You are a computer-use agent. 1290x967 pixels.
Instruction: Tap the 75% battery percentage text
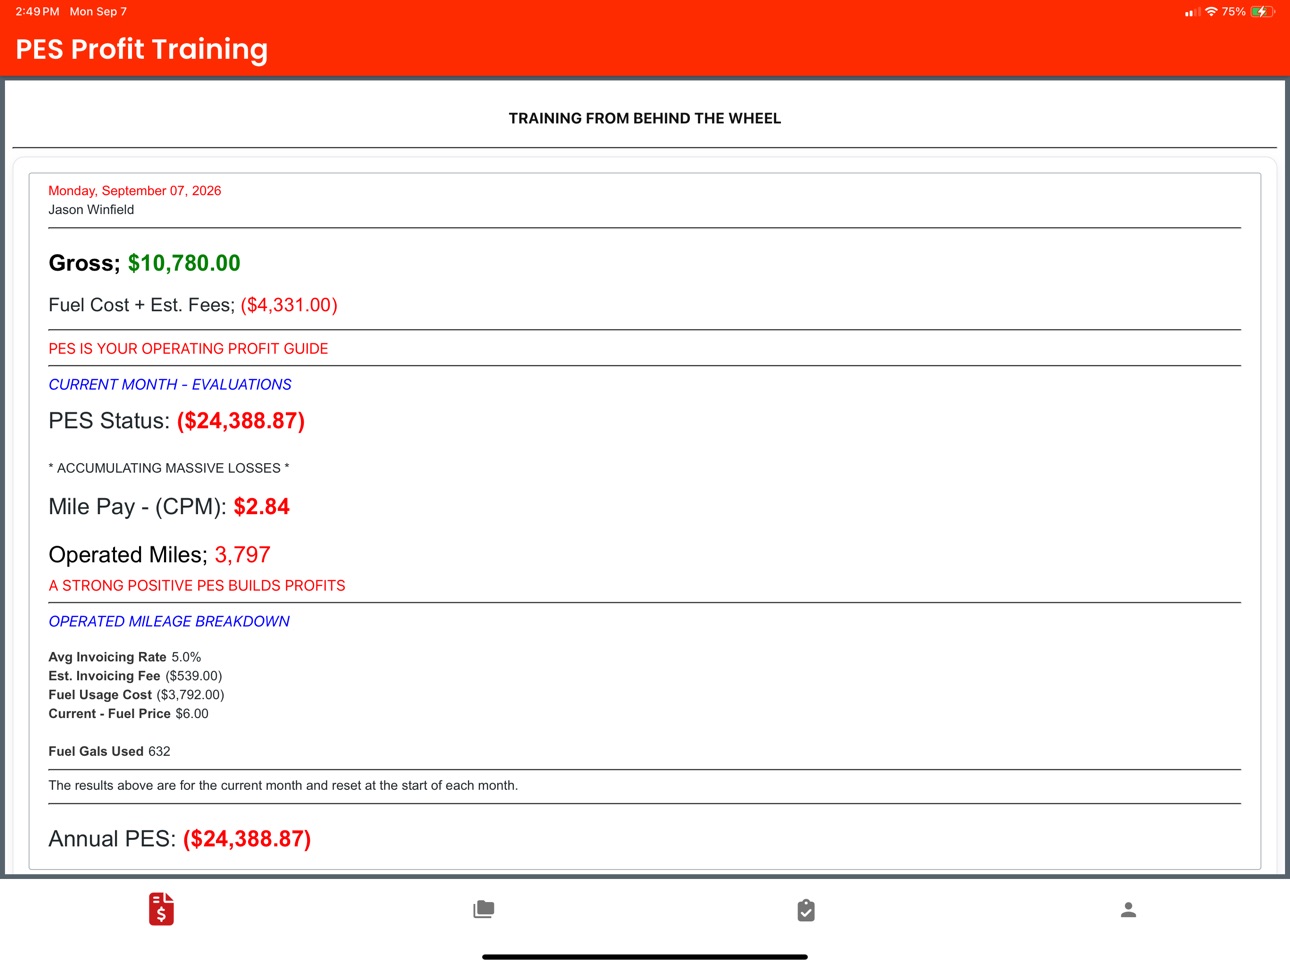pos(1233,12)
